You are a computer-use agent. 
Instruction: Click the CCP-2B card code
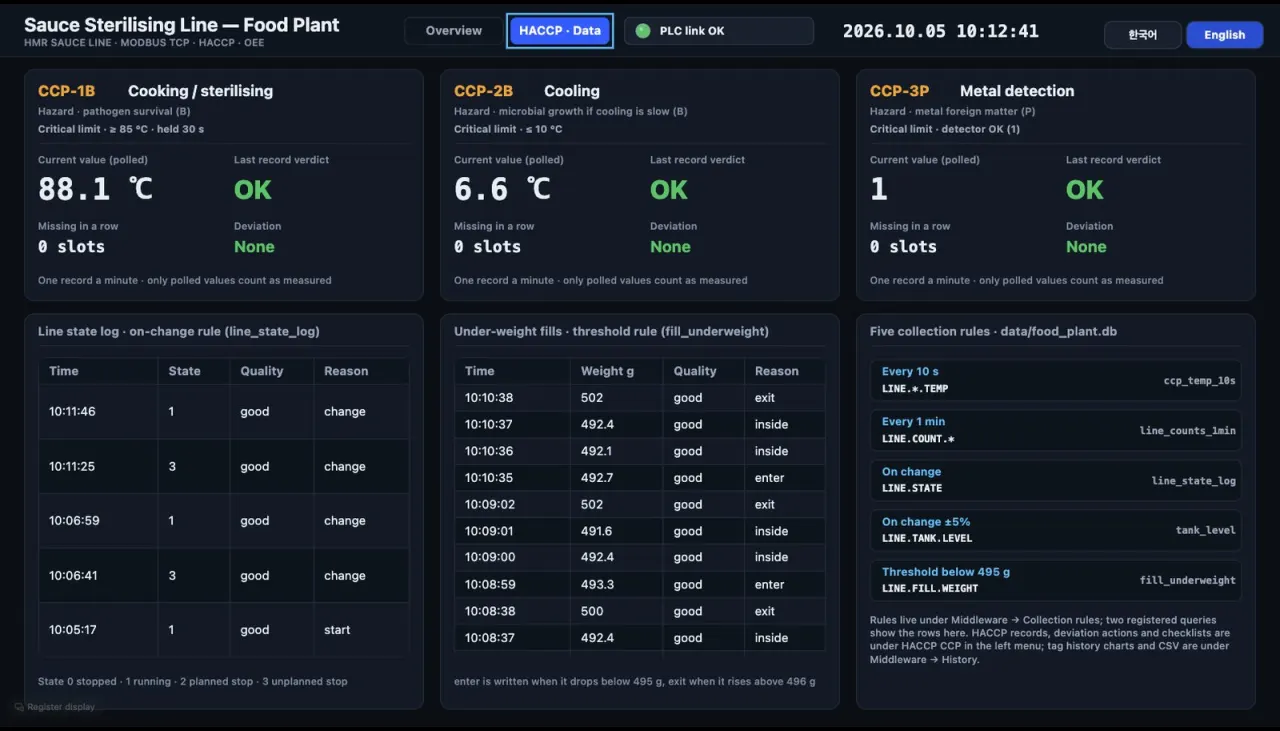click(483, 91)
